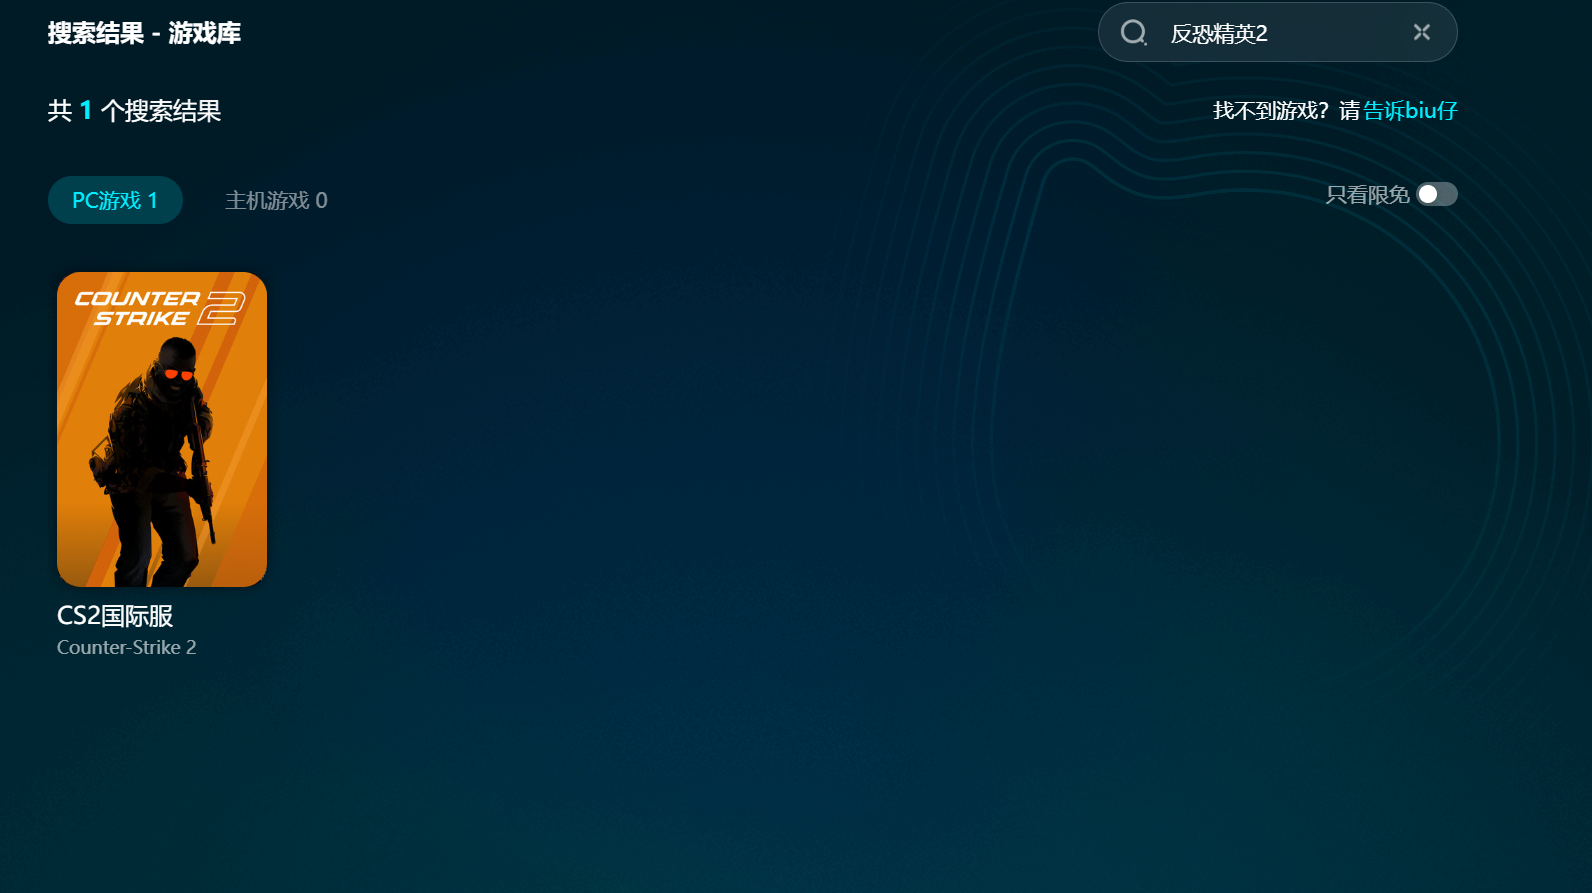This screenshot has height=893, width=1592.
Task: Click the 搜索结果 - 游戏库 heading
Action: 144,33
